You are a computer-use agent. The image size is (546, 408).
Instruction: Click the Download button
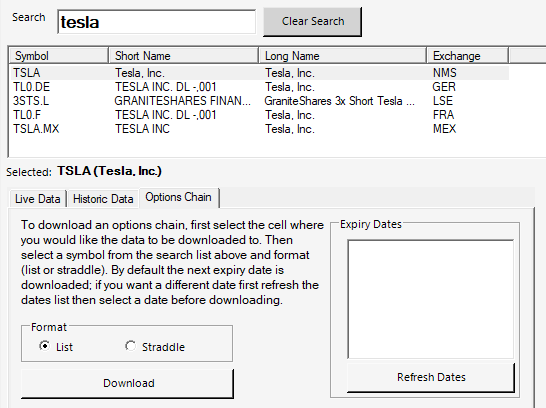pos(127,383)
